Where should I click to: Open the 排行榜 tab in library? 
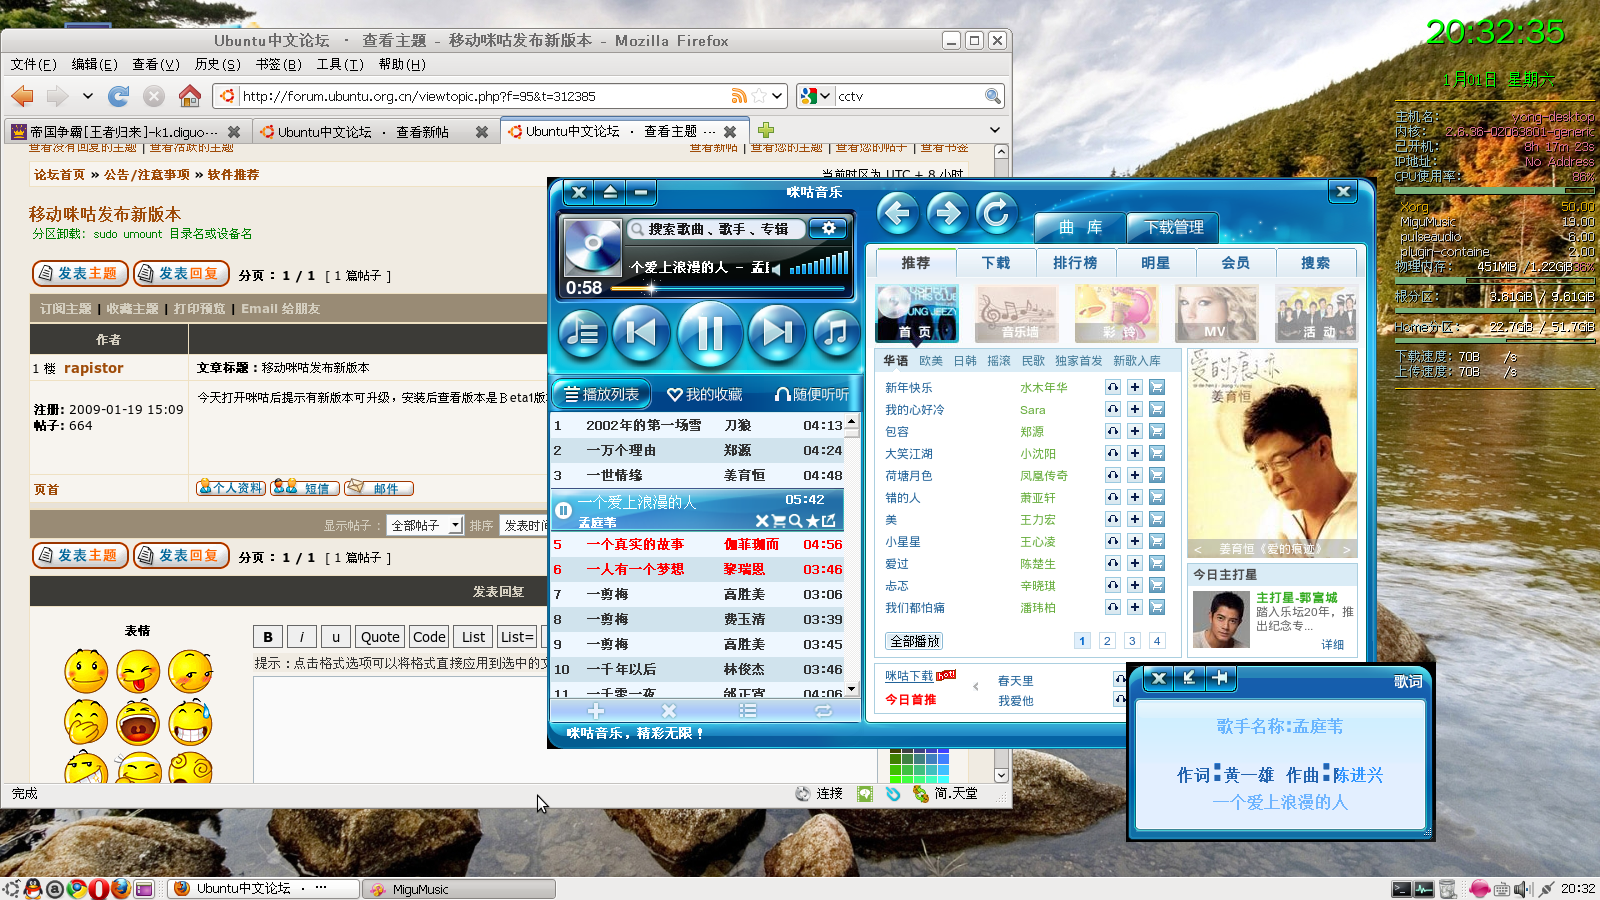(x=1075, y=263)
